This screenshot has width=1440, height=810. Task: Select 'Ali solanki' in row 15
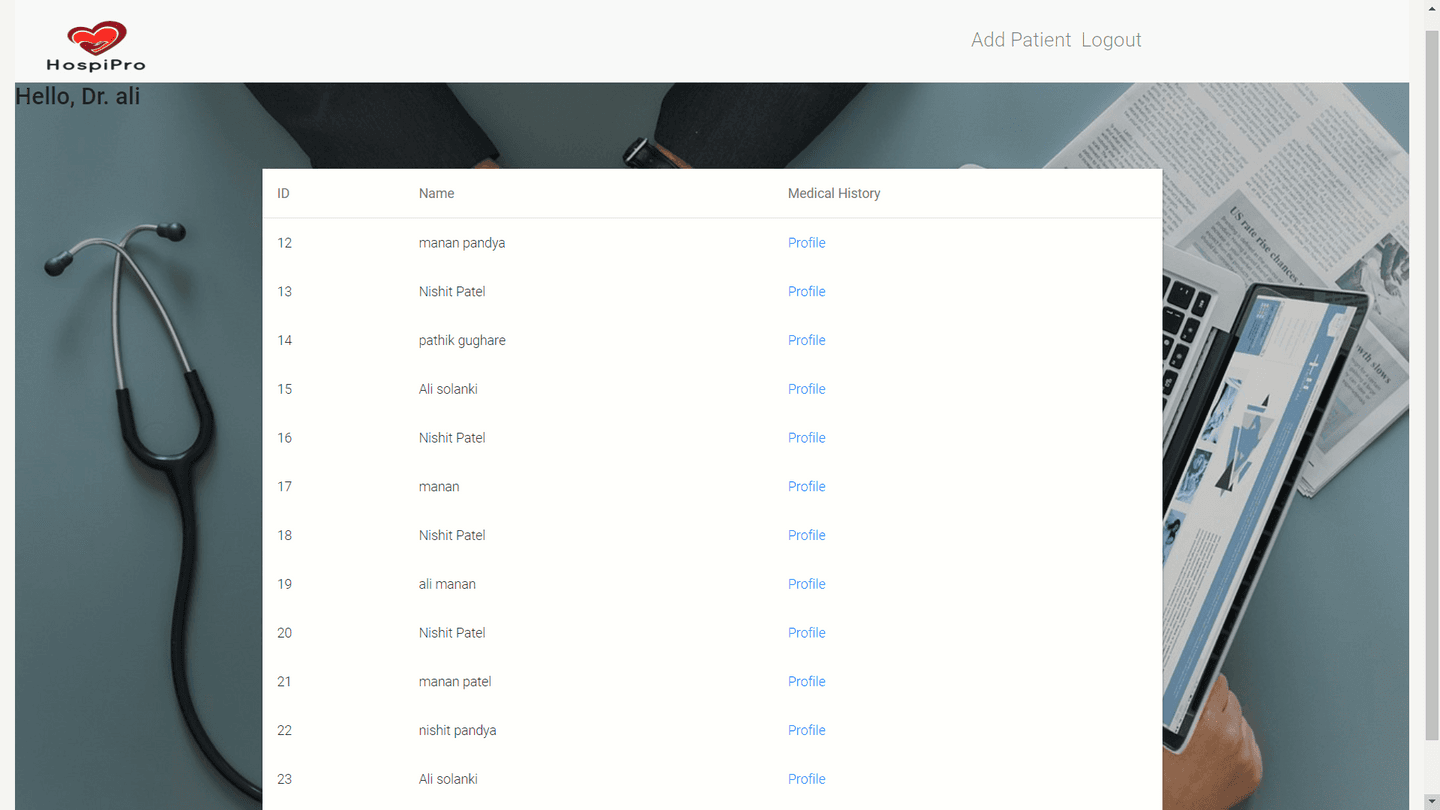point(448,389)
